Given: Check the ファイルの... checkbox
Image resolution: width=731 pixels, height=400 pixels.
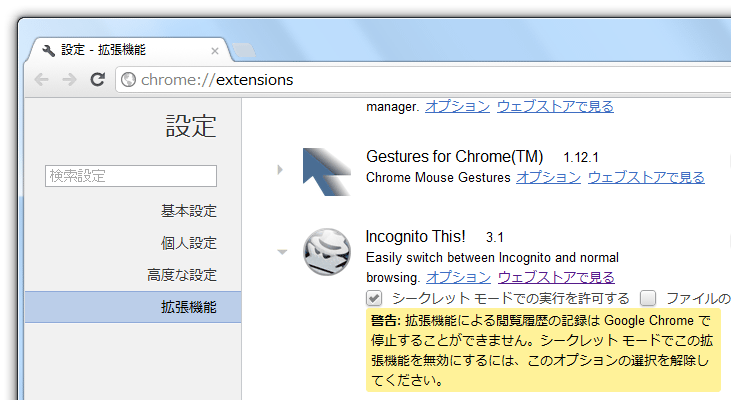Looking at the screenshot, I should click(x=648, y=298).
